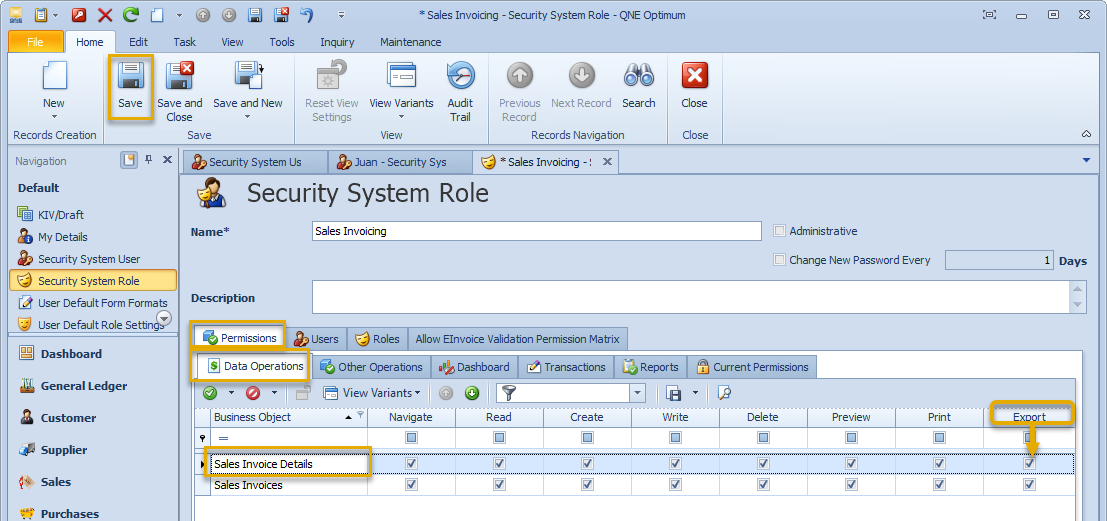Click the green checkmark grant icon in grid toolbar
This screenshot has width=1107, height=521.
point(210,393)
